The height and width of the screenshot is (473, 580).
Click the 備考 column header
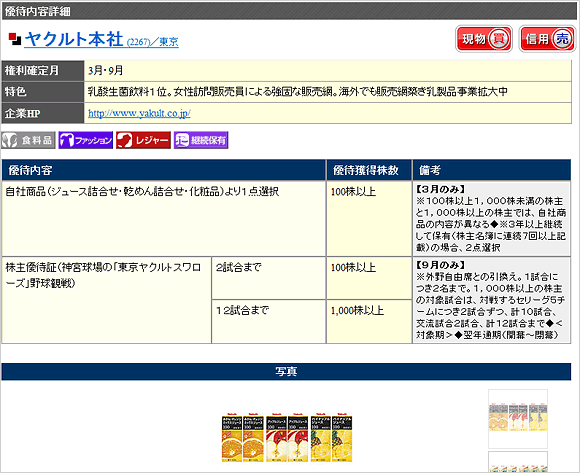point(492,170)
